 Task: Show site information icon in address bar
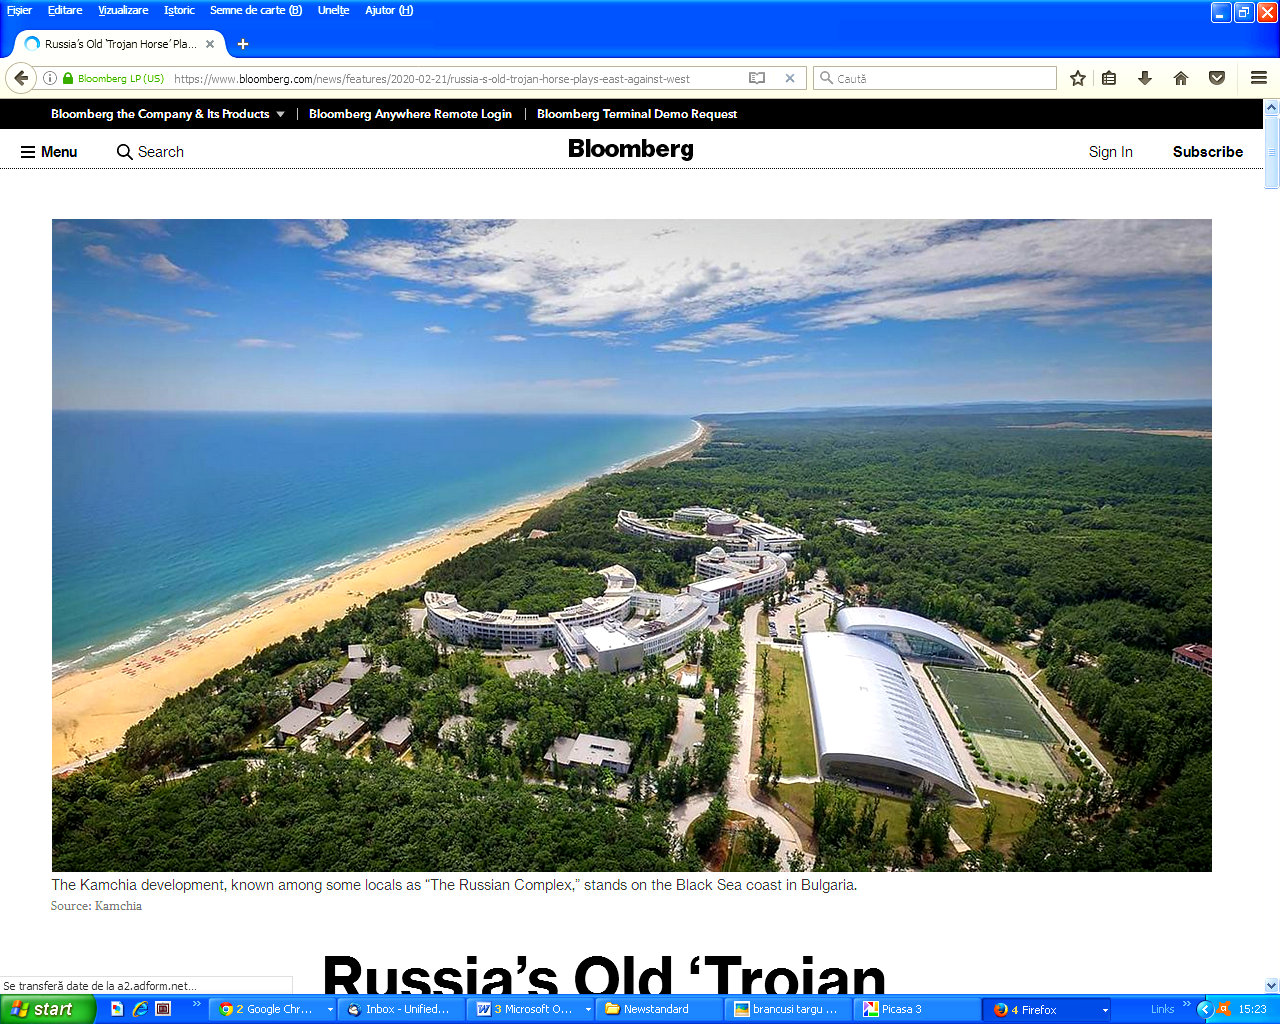(x=49, y=78)
